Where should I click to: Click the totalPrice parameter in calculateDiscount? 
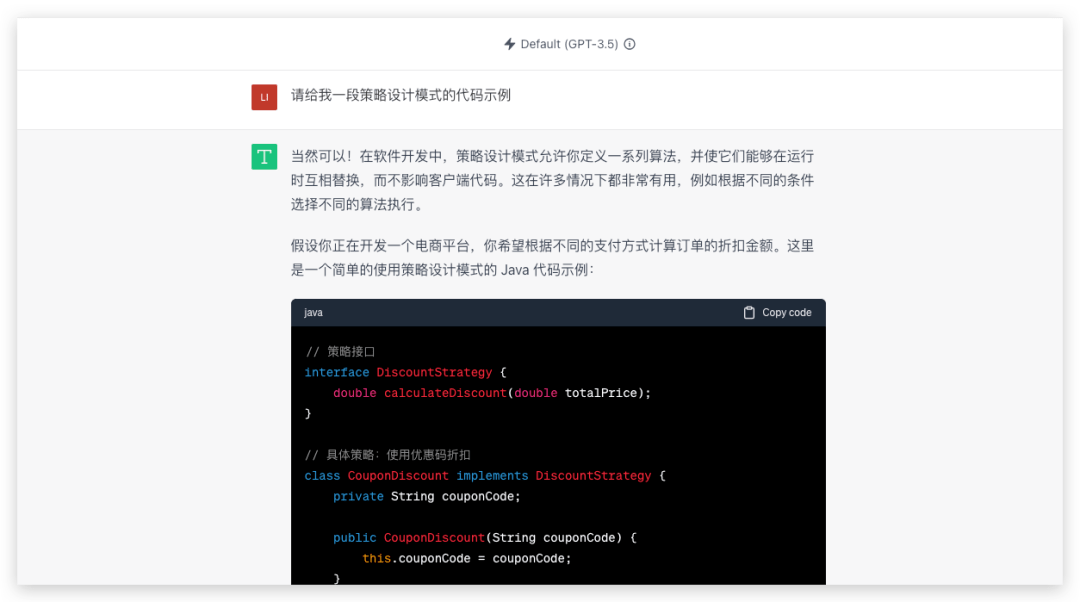point(604,393)
